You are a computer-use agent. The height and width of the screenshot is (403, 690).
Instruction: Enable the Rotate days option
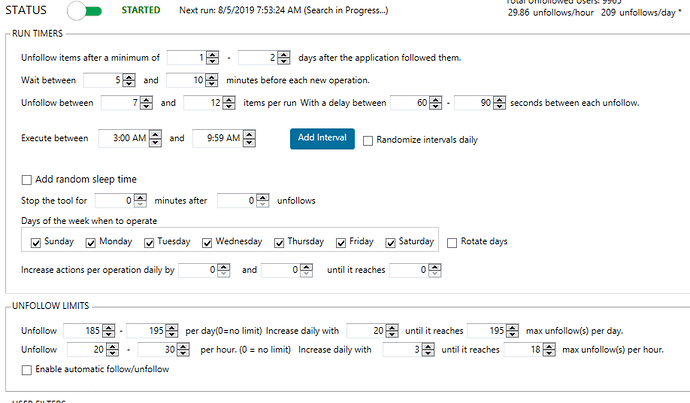click(453, 242)
